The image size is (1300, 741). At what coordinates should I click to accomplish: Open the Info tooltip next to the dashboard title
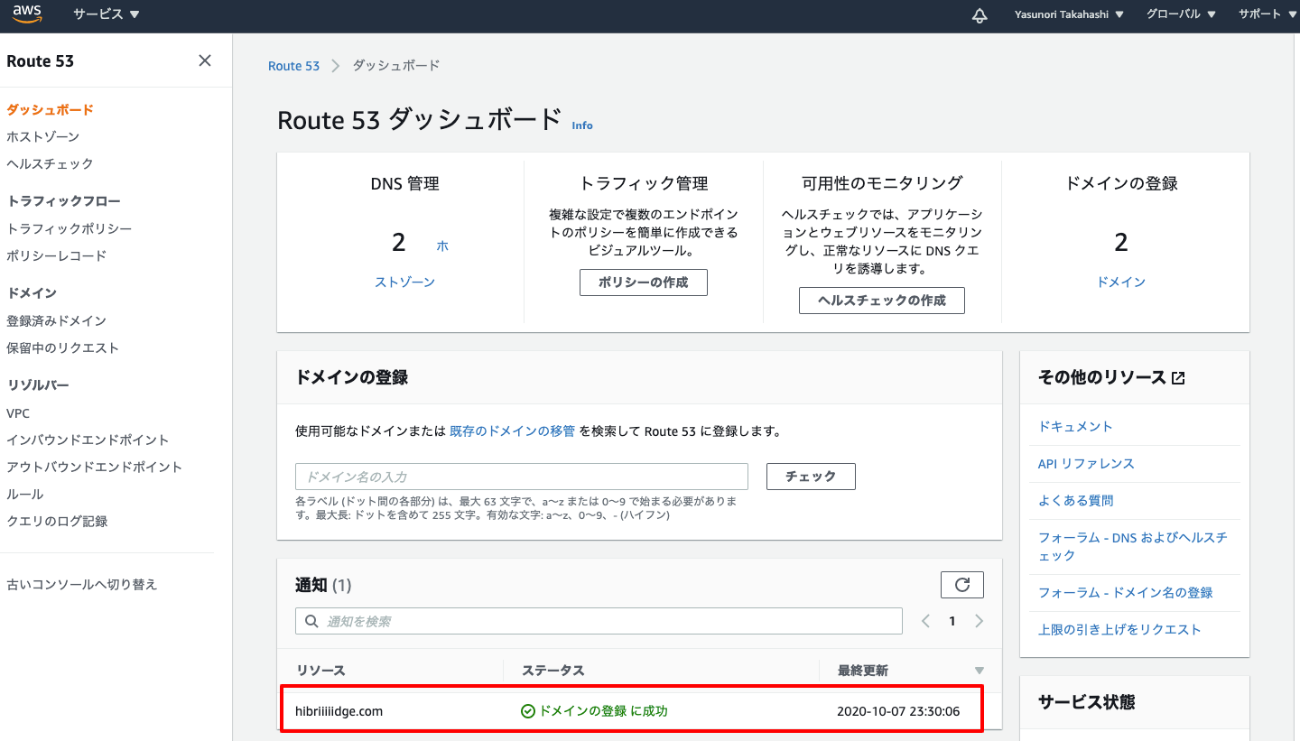click(x=582, y=125)
